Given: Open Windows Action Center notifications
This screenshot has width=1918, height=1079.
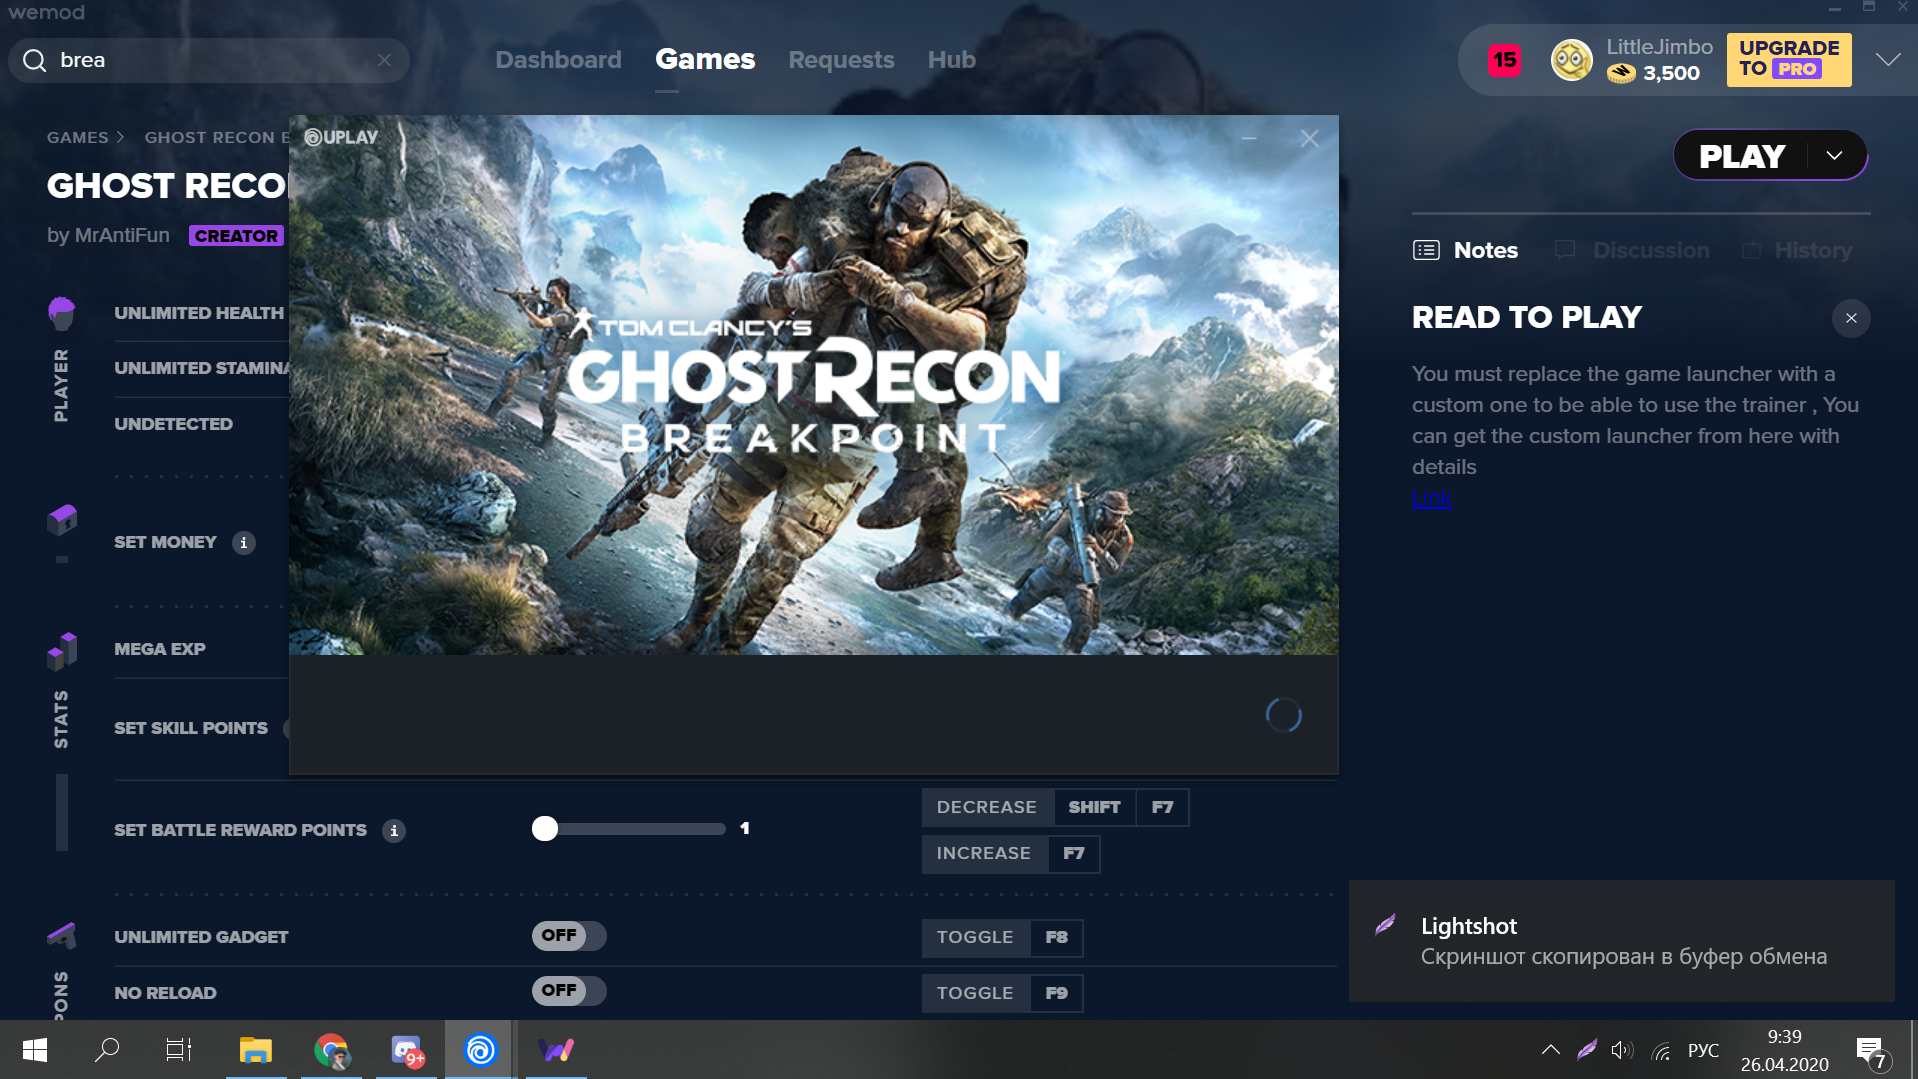Looking at the screenshot, I should (1871, 1051).
